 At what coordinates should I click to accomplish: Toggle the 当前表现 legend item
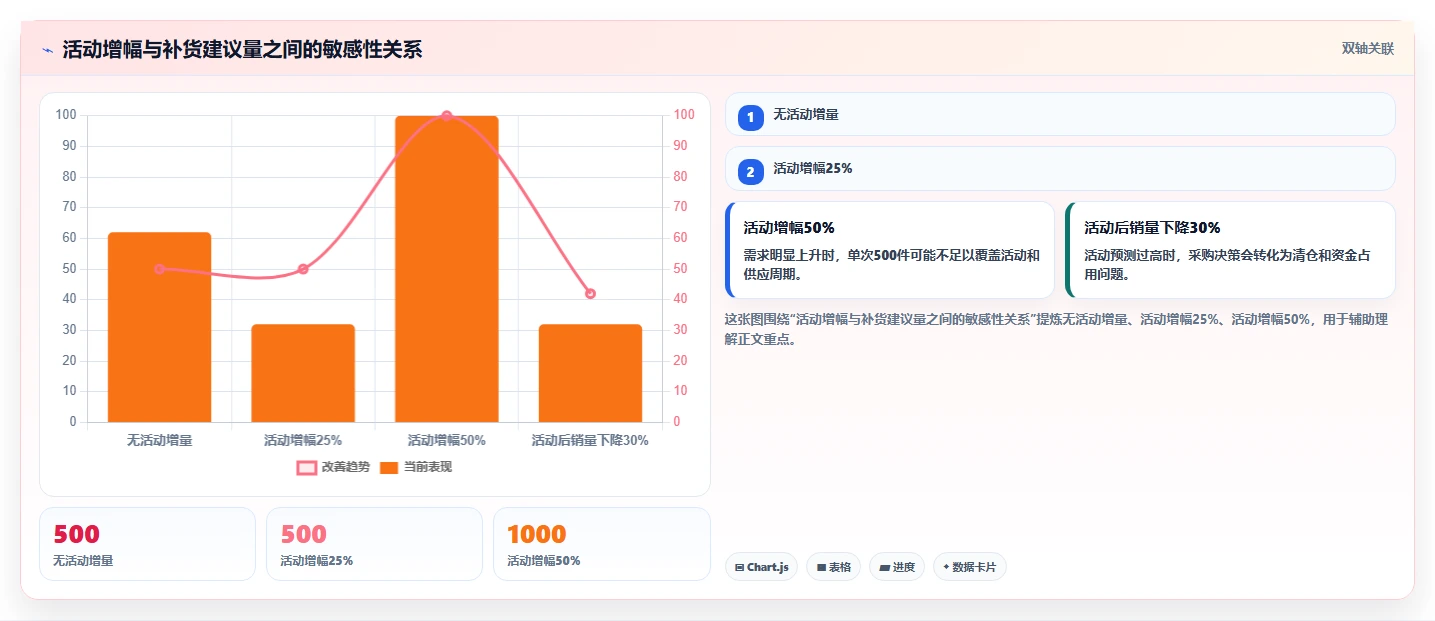(416, 467)
